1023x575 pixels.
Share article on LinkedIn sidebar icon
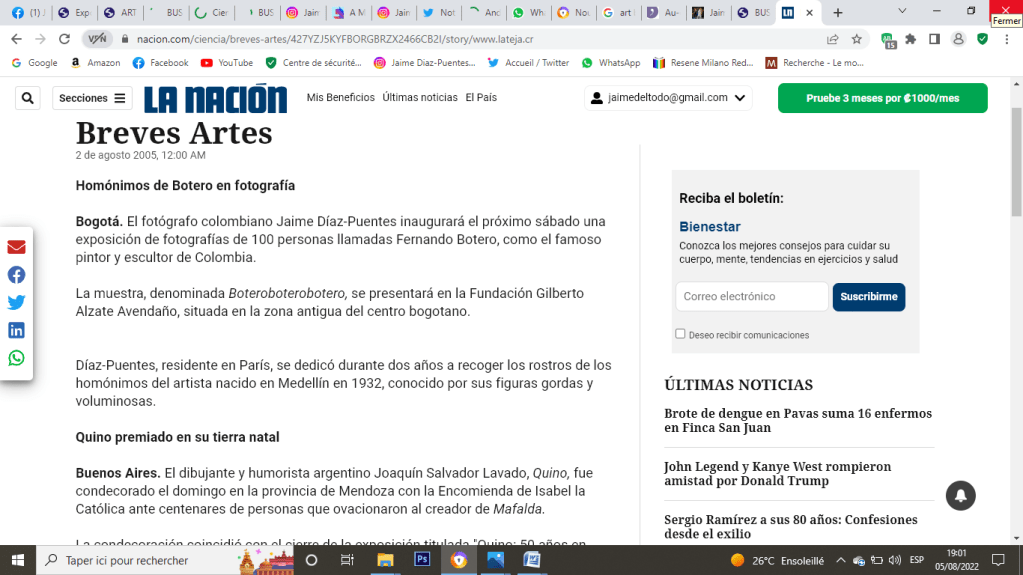click(x=17, y=330)
